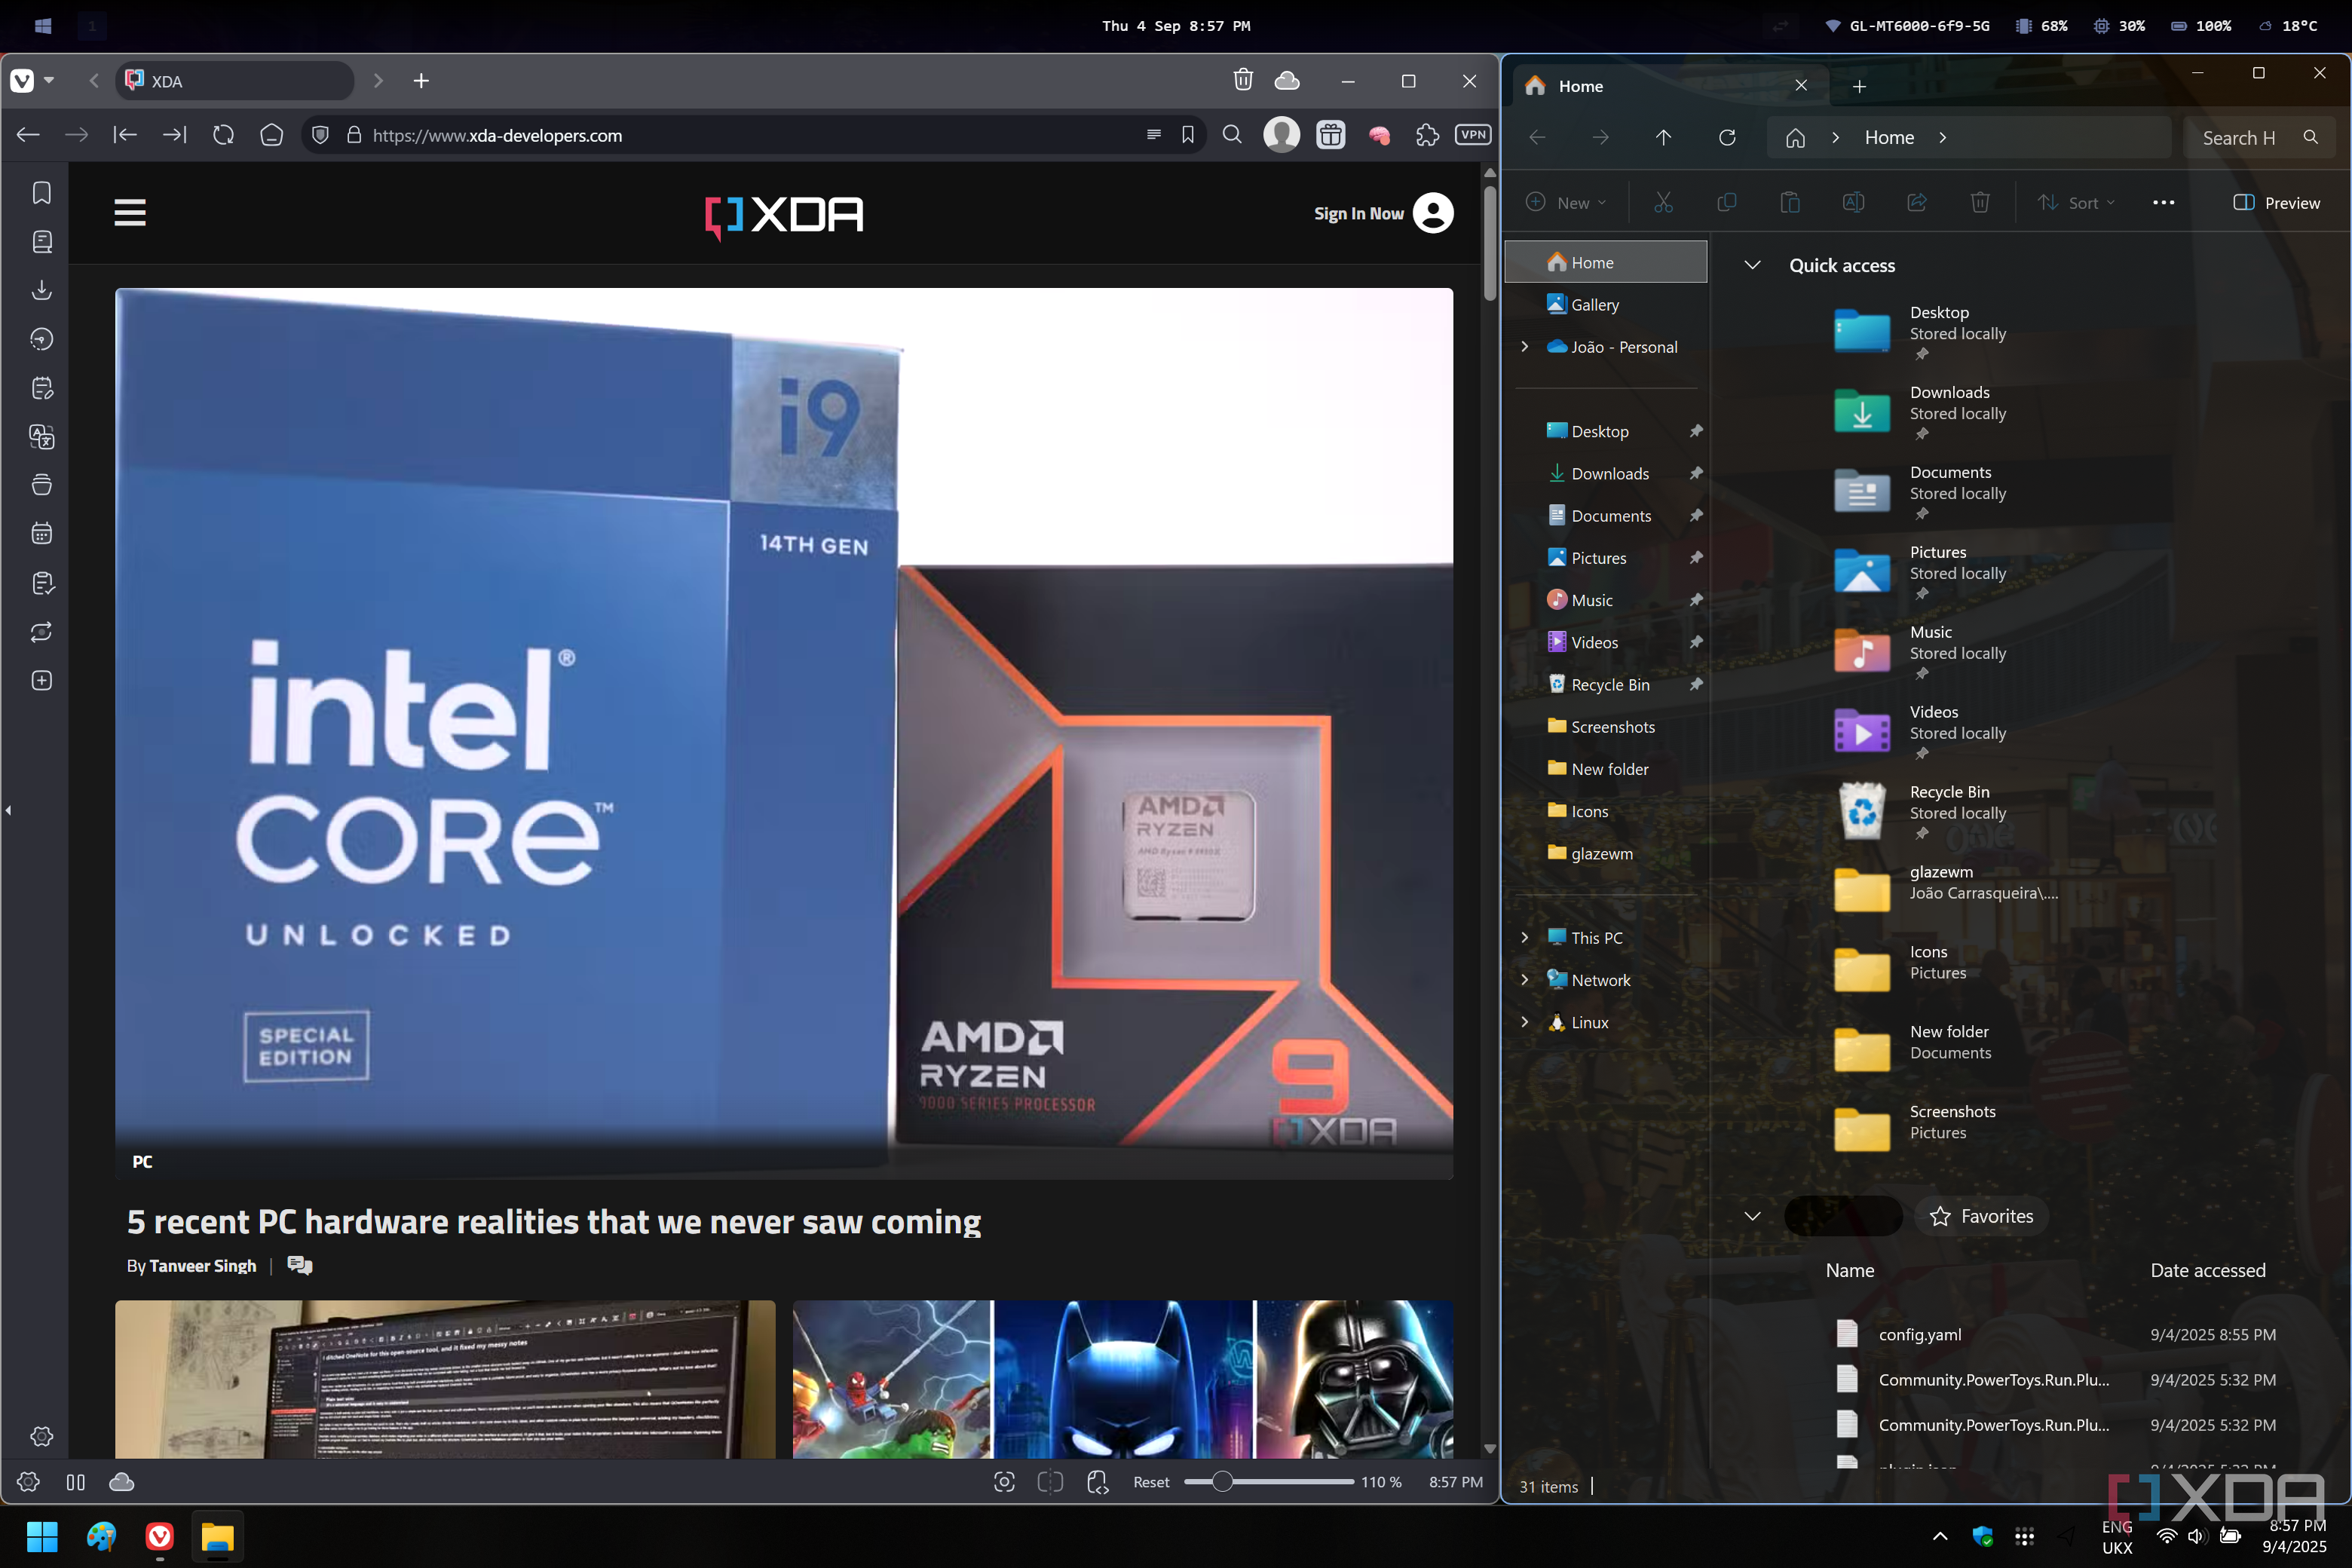
Task: Click the capture page camera icon
Action: (x=1004, y=1482)
